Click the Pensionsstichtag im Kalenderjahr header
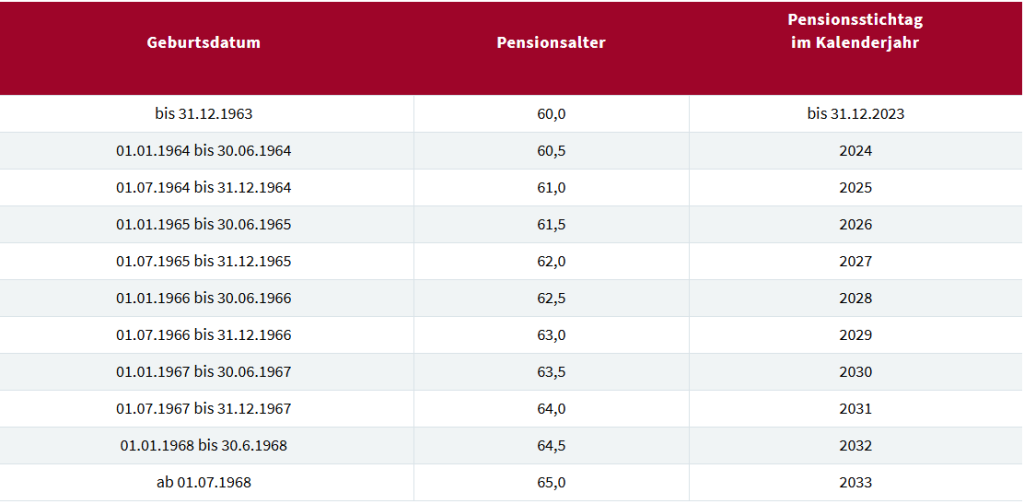This screenshot has width=1024, height=504. click(x=855, y=32)
